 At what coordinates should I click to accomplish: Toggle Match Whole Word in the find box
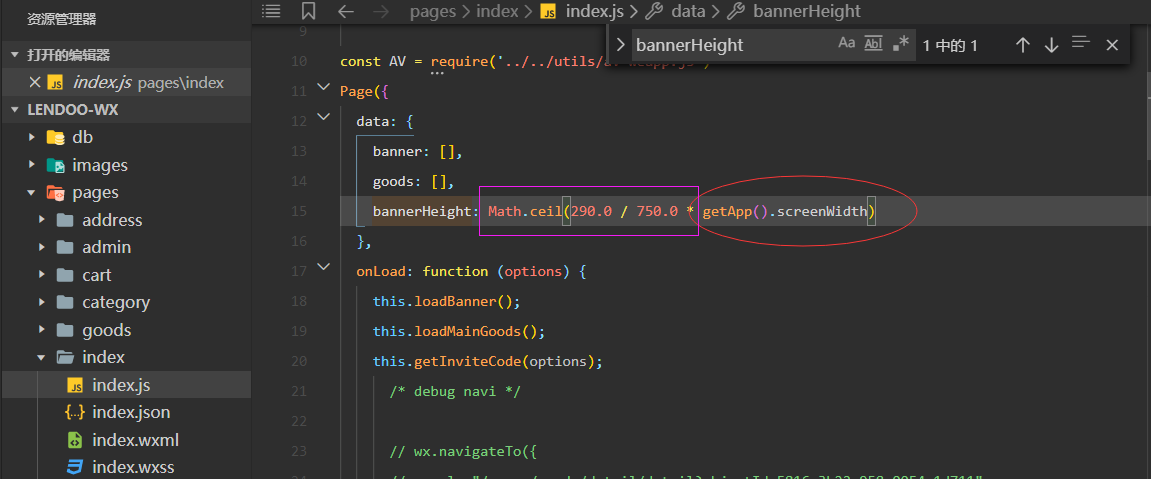(x=873, y=43)
